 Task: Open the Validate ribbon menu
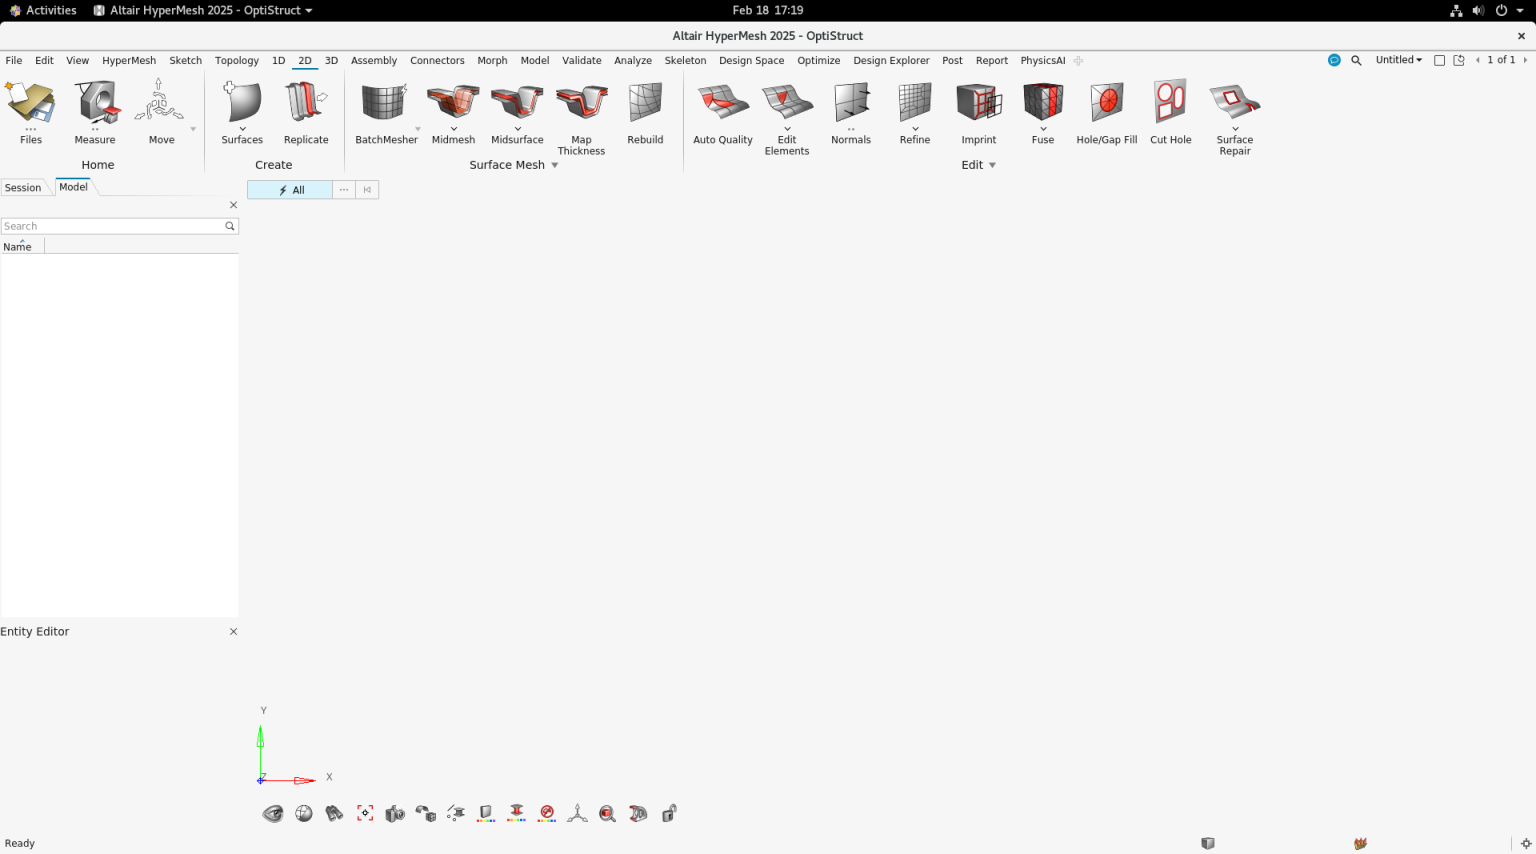(581, 60)
